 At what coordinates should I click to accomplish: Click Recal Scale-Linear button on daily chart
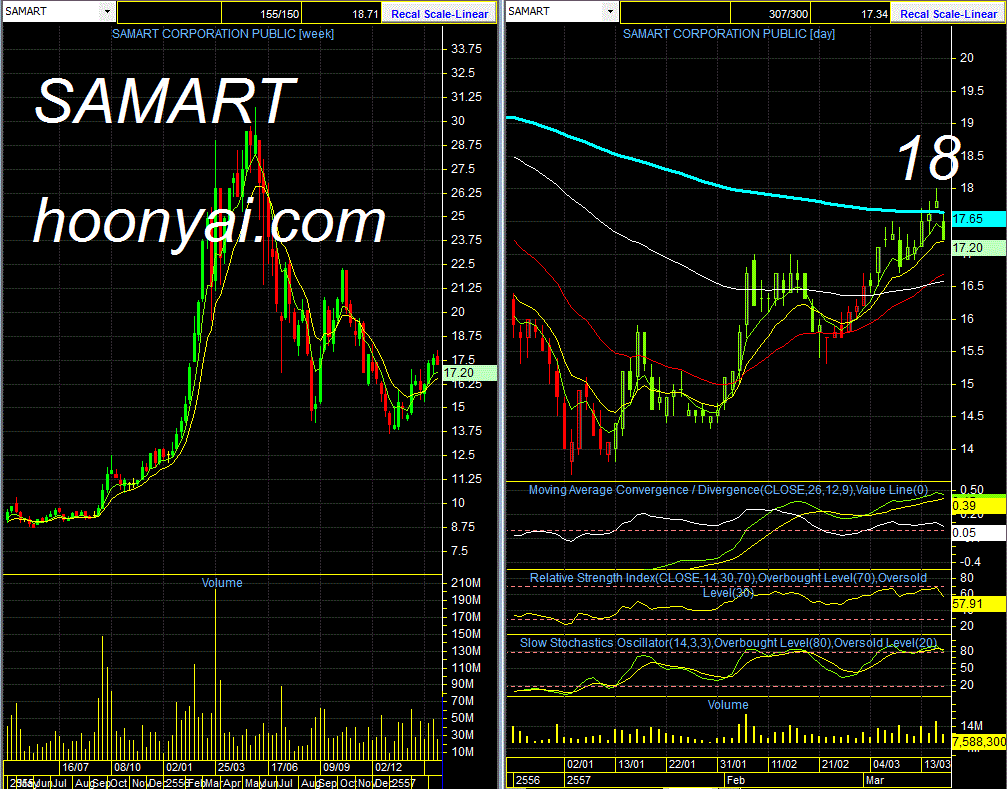949,13
